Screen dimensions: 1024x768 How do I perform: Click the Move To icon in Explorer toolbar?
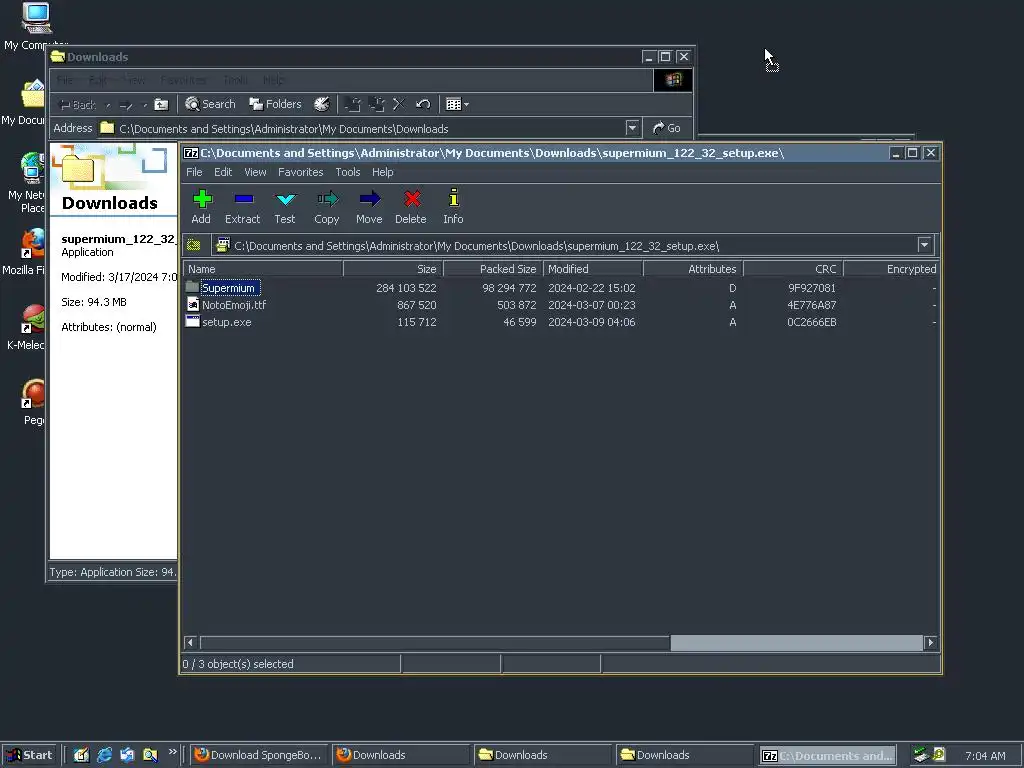click(353, 104)
